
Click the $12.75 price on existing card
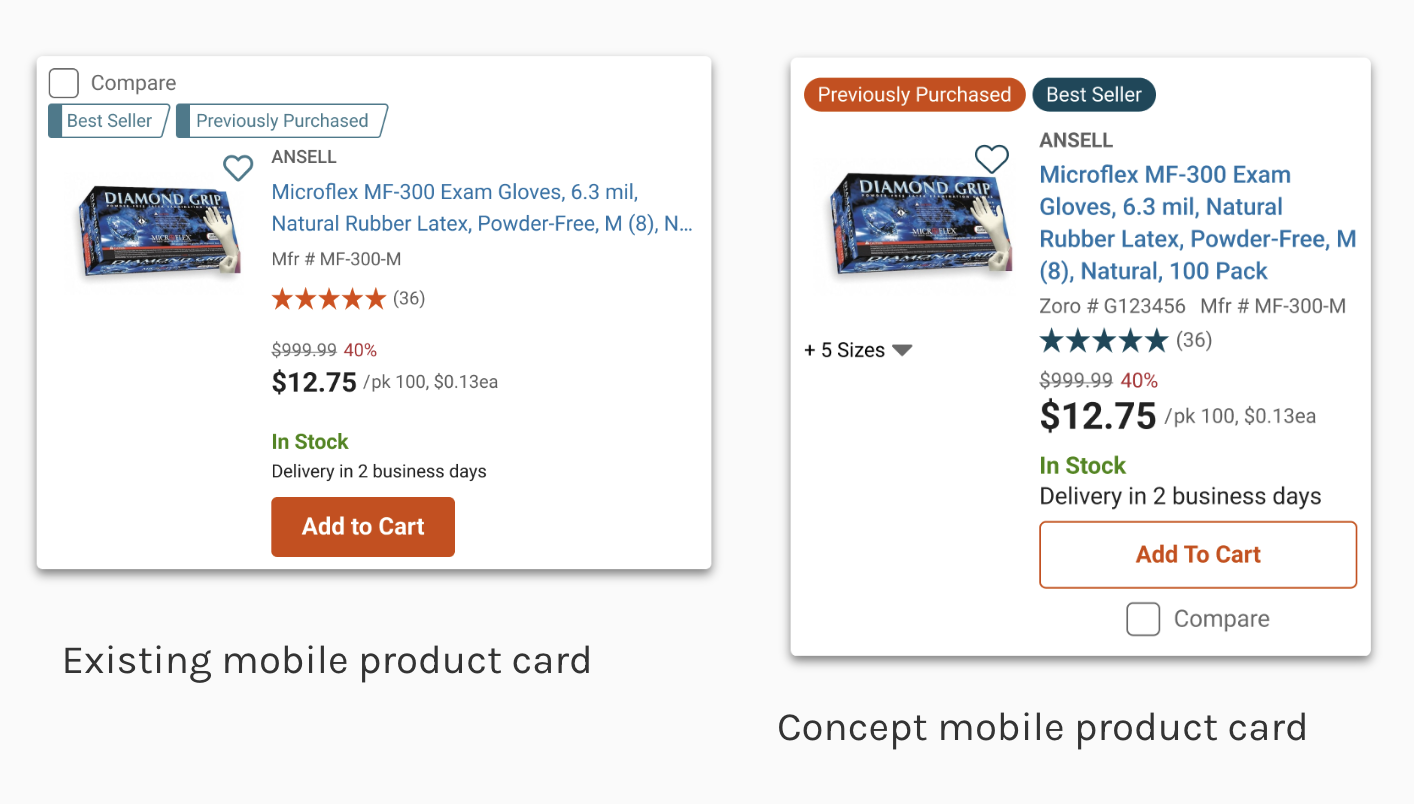pos(314,383)
